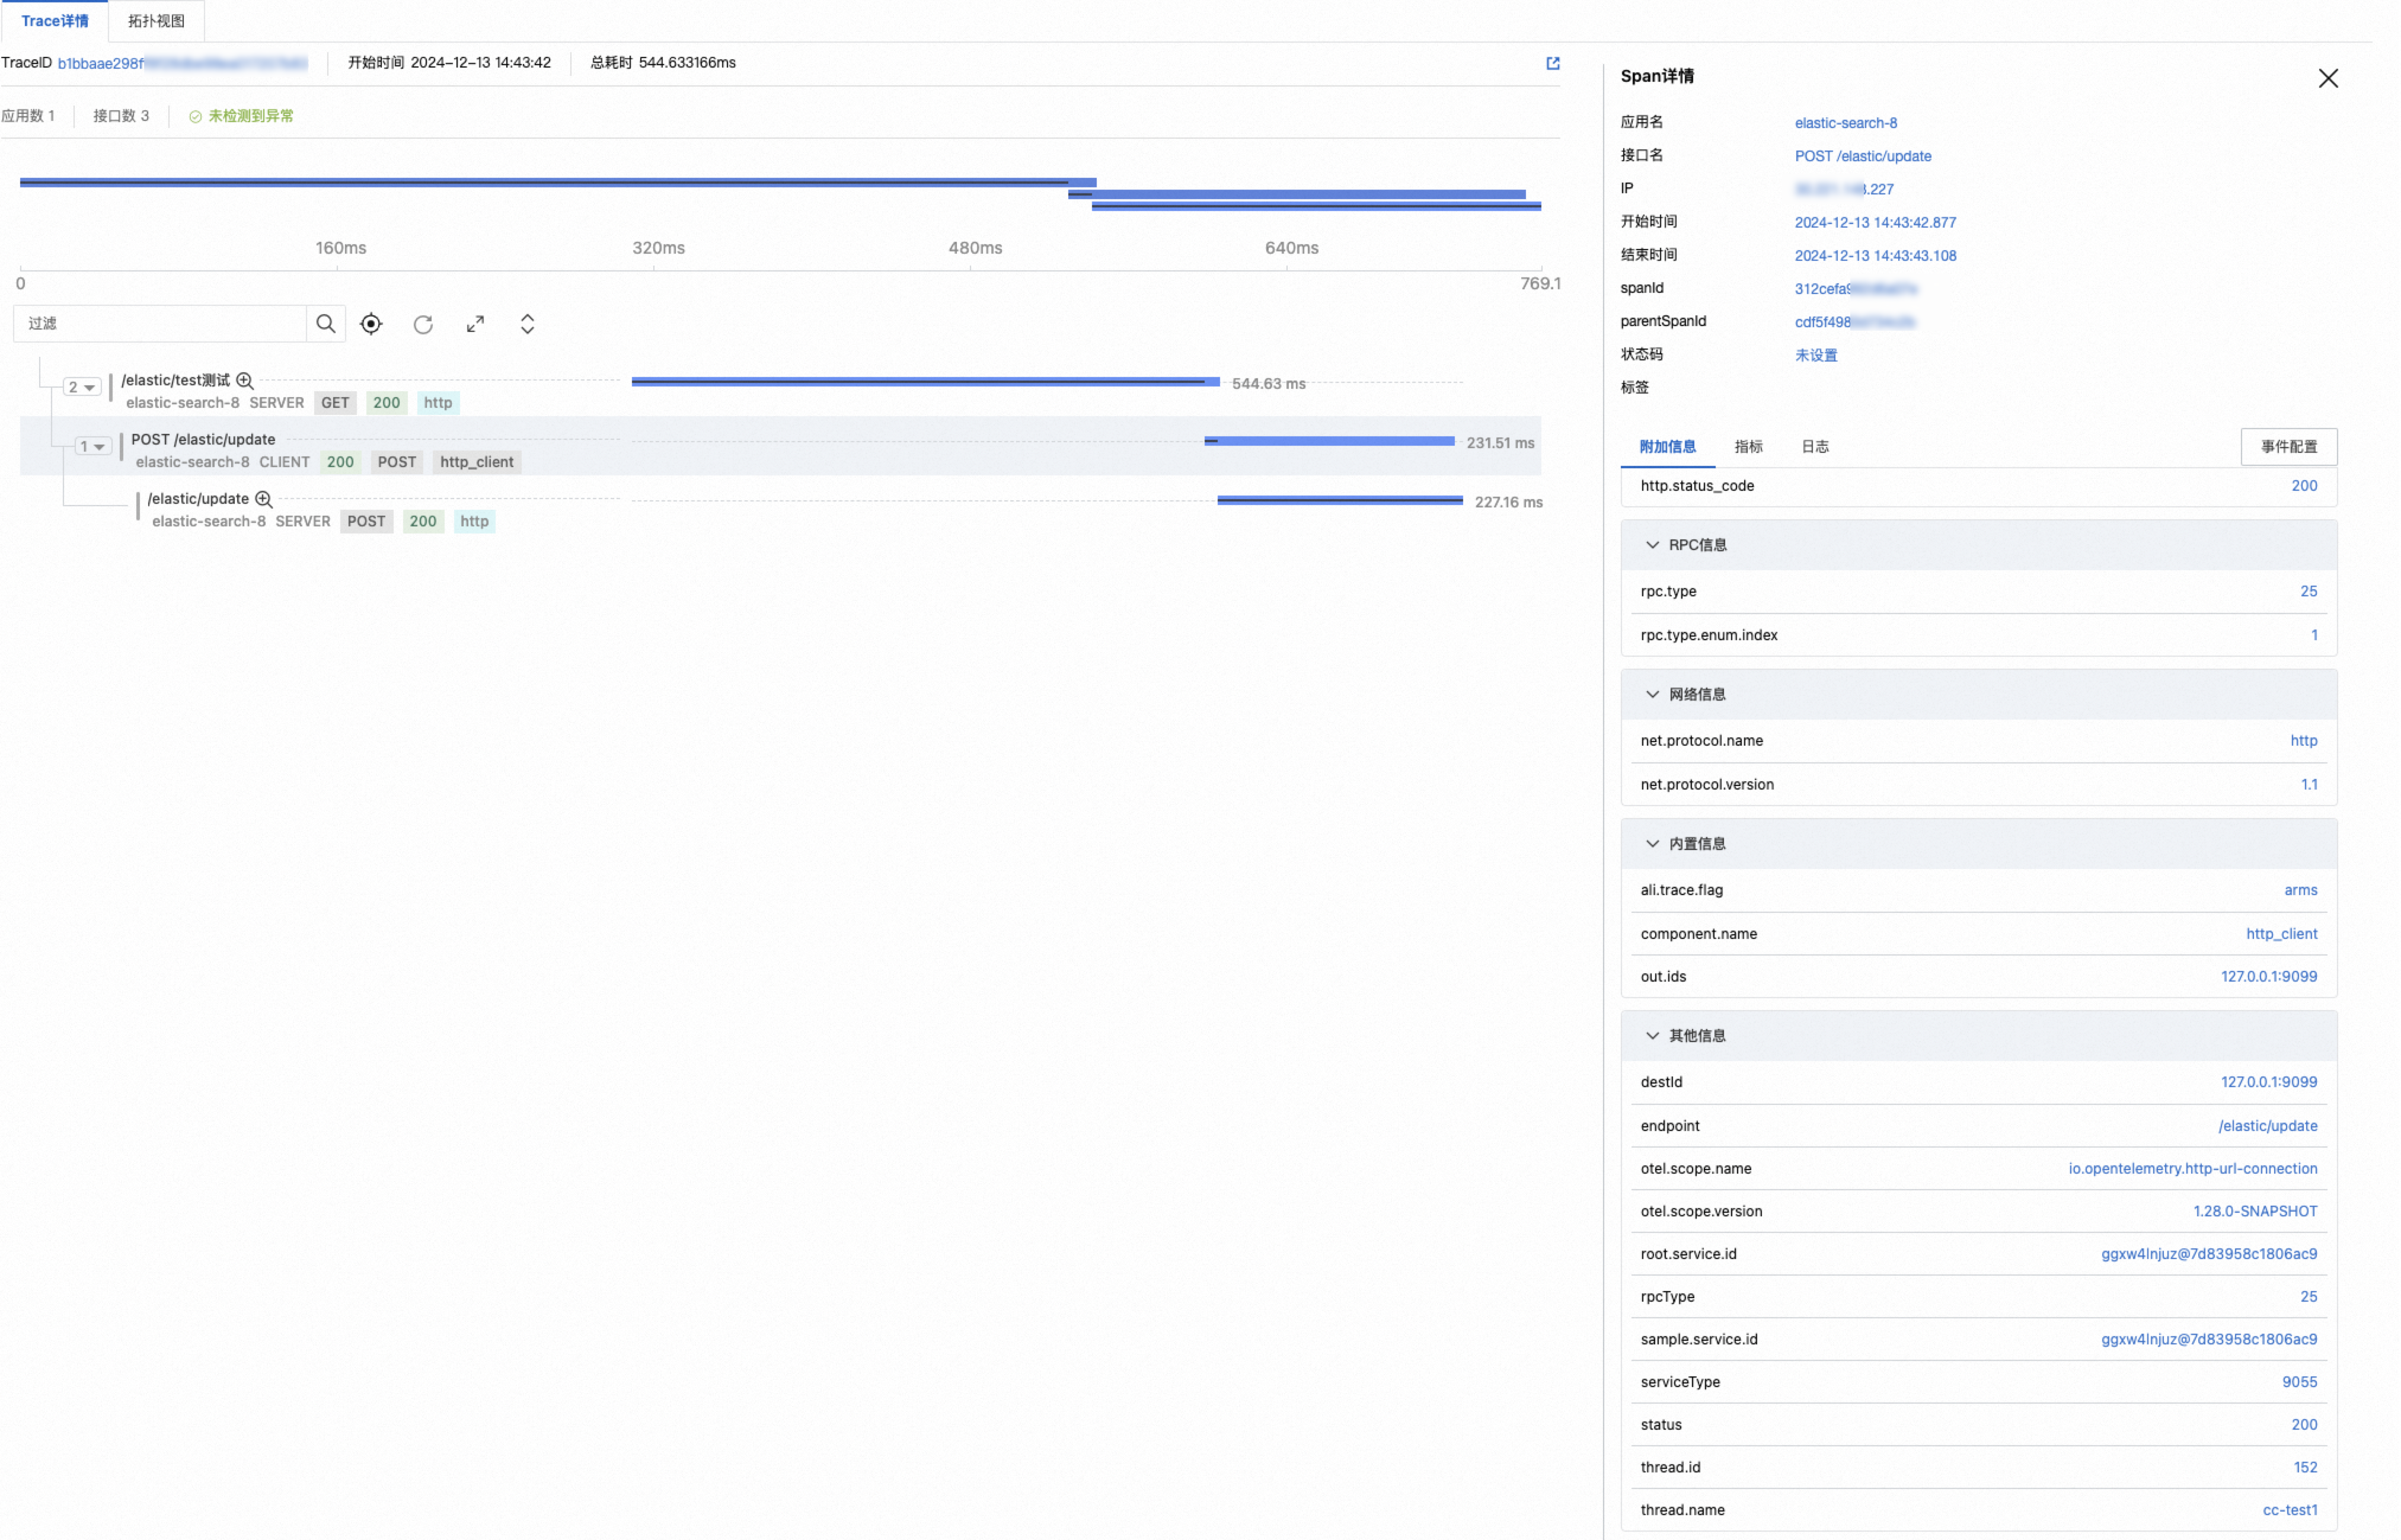Click the locate target crosshair icon
Viewport: 2401px width, 1540px height.
(371, 323)
